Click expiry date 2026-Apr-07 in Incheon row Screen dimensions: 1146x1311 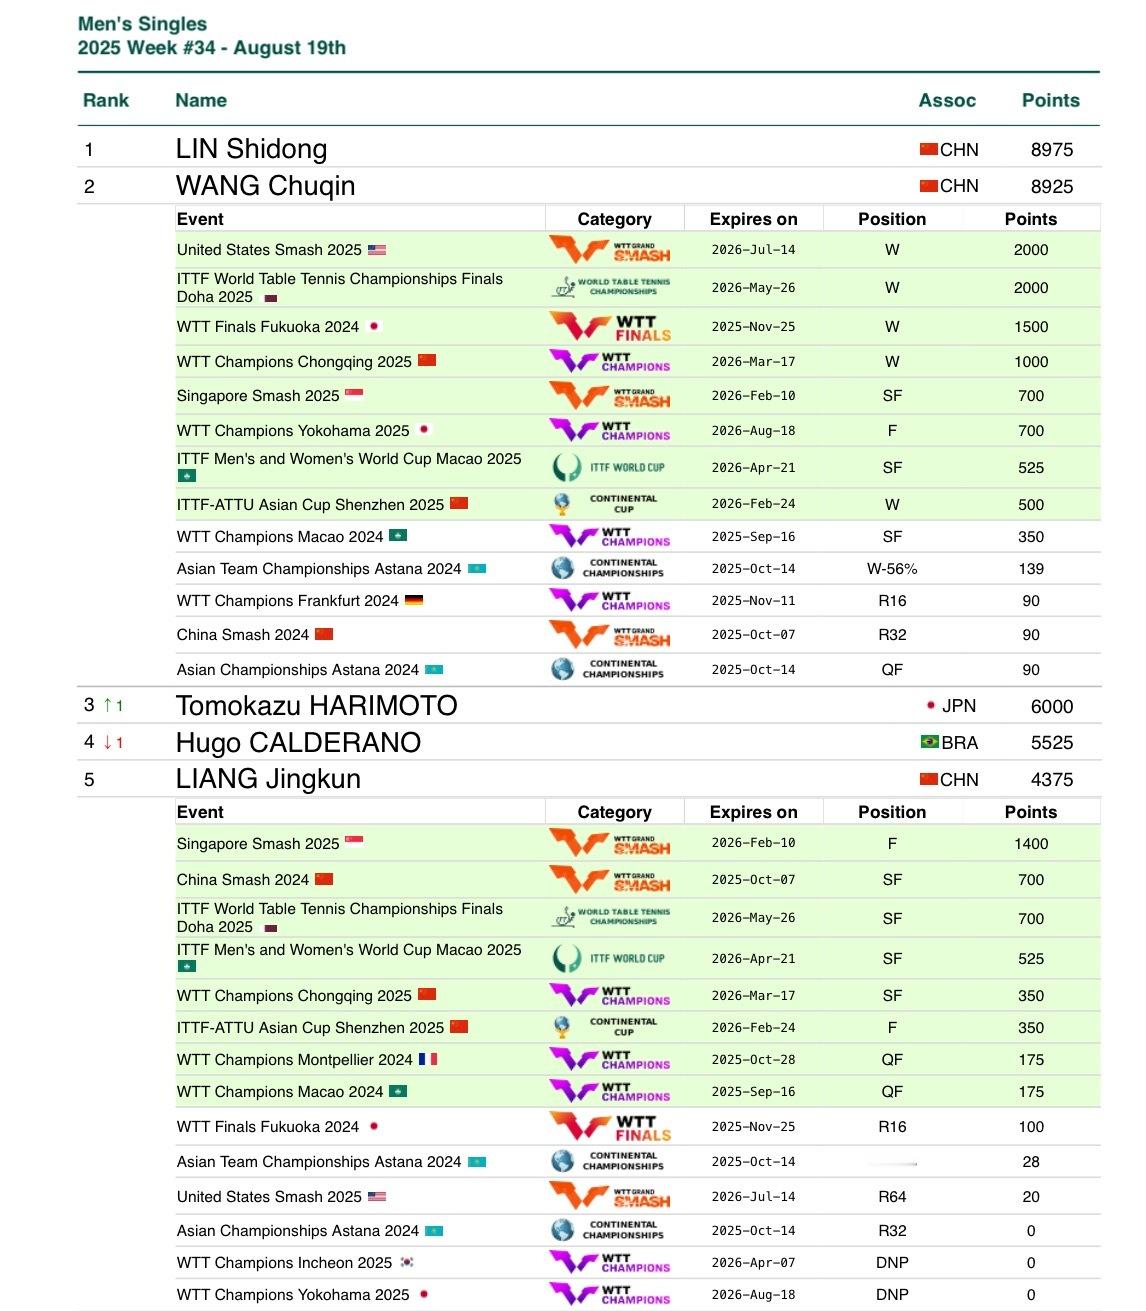tap(754, 1262)
